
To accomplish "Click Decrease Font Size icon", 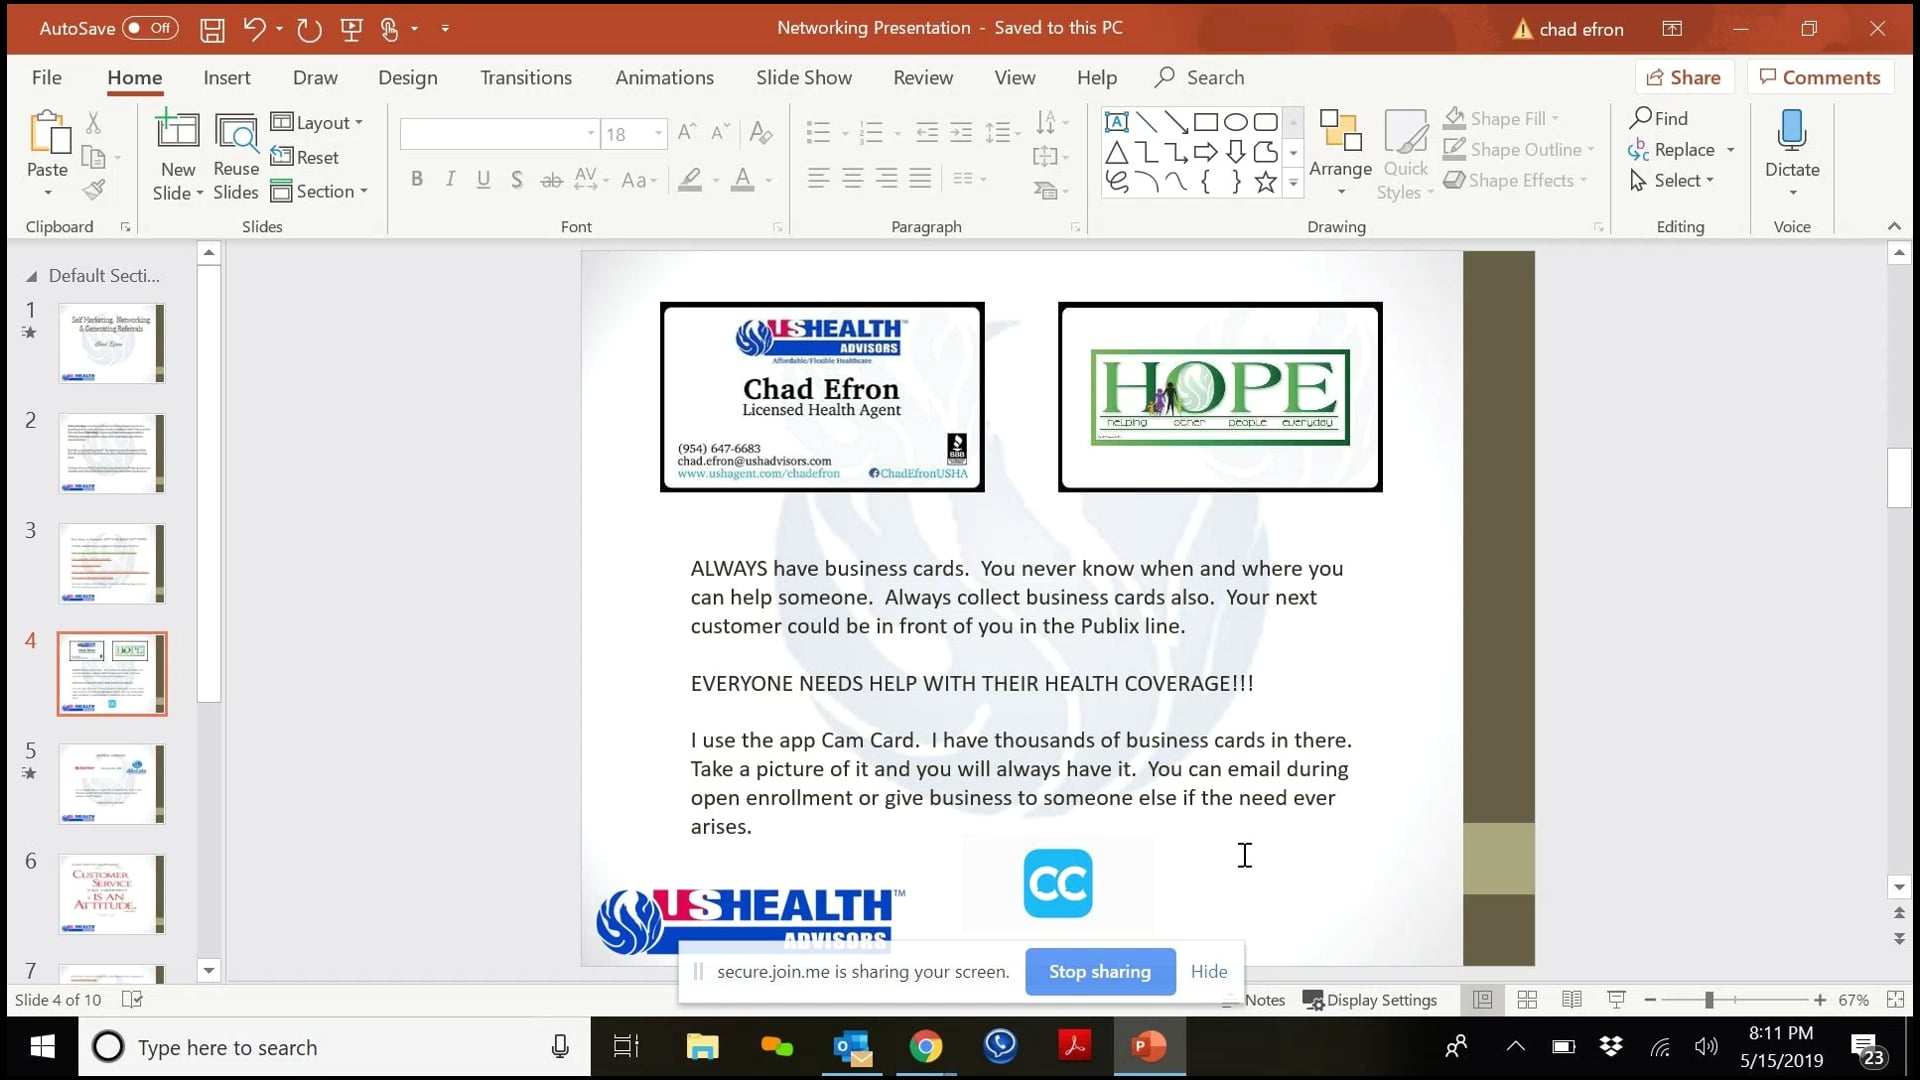I will [720, 133].
